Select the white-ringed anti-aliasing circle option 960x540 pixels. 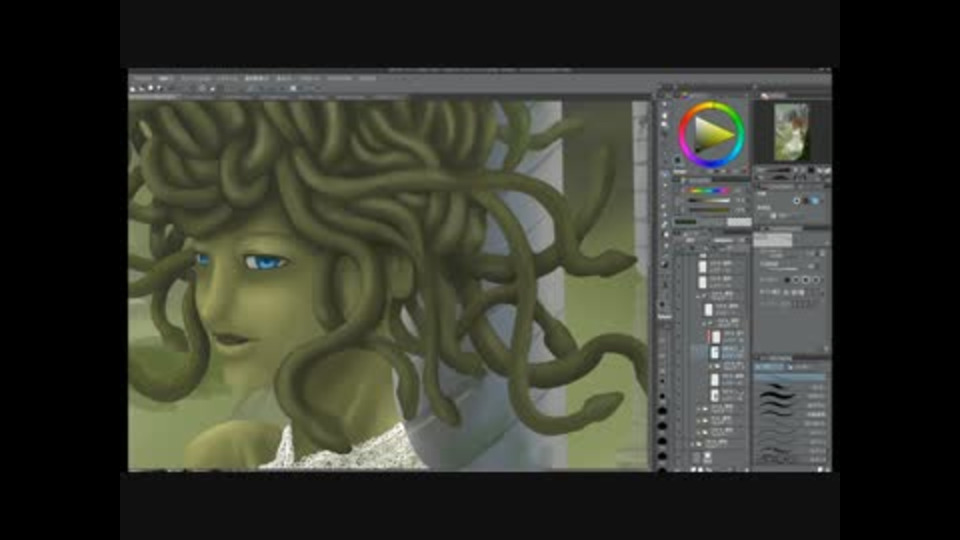[x=797, y=200]
